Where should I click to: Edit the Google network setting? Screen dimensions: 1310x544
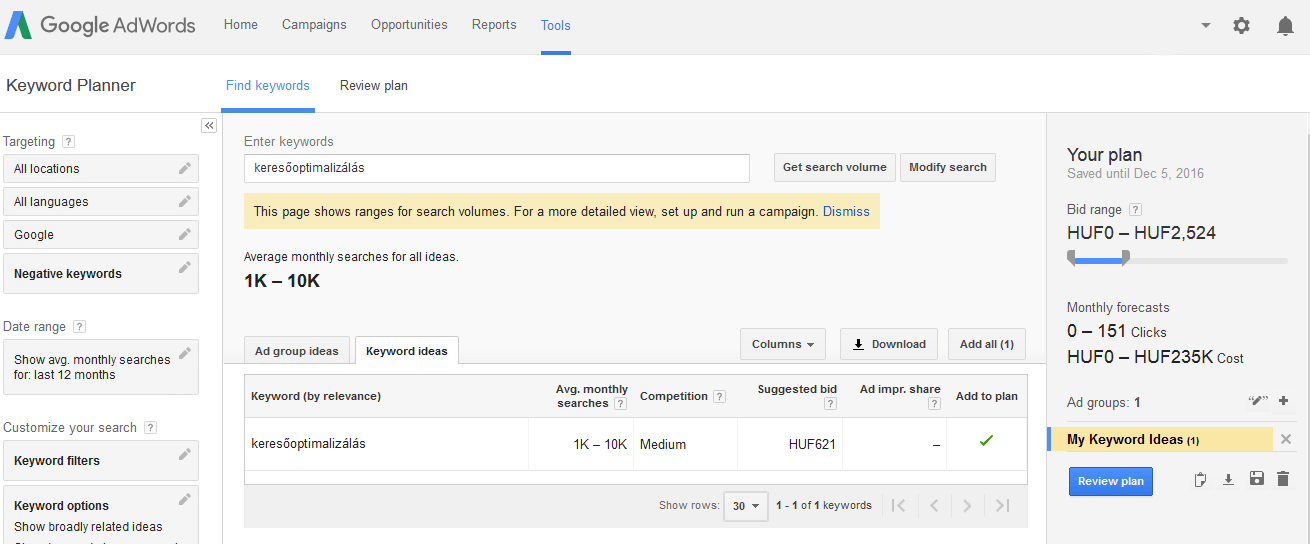tap(184, 234)
